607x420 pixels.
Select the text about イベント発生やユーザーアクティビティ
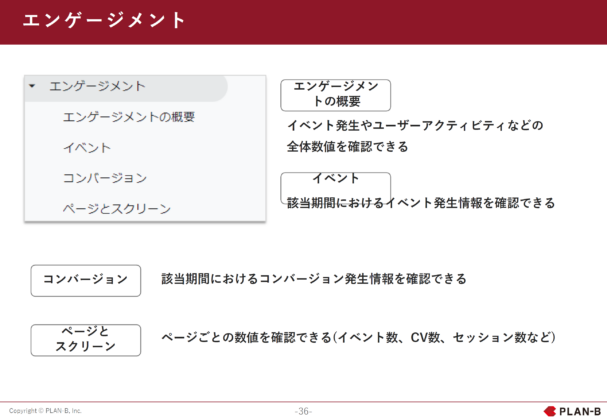[414, 136]
